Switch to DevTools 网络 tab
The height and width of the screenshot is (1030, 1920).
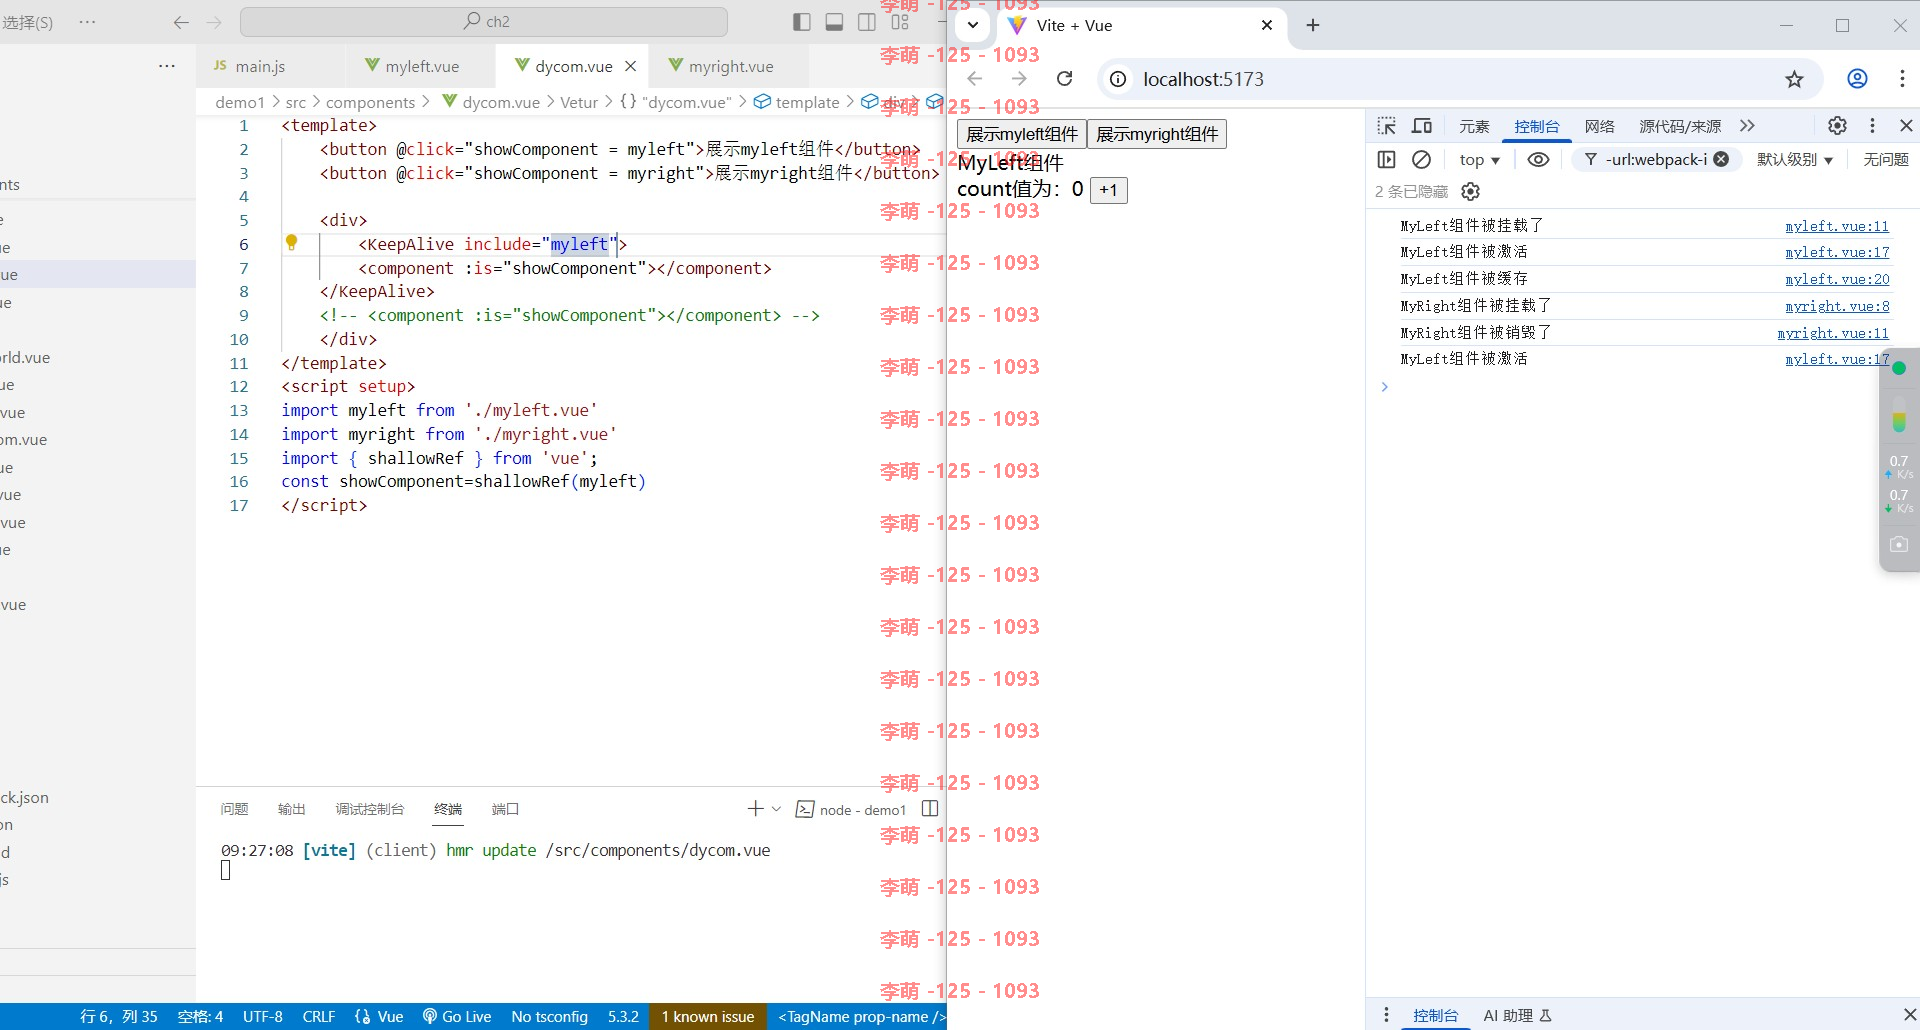1600,126
